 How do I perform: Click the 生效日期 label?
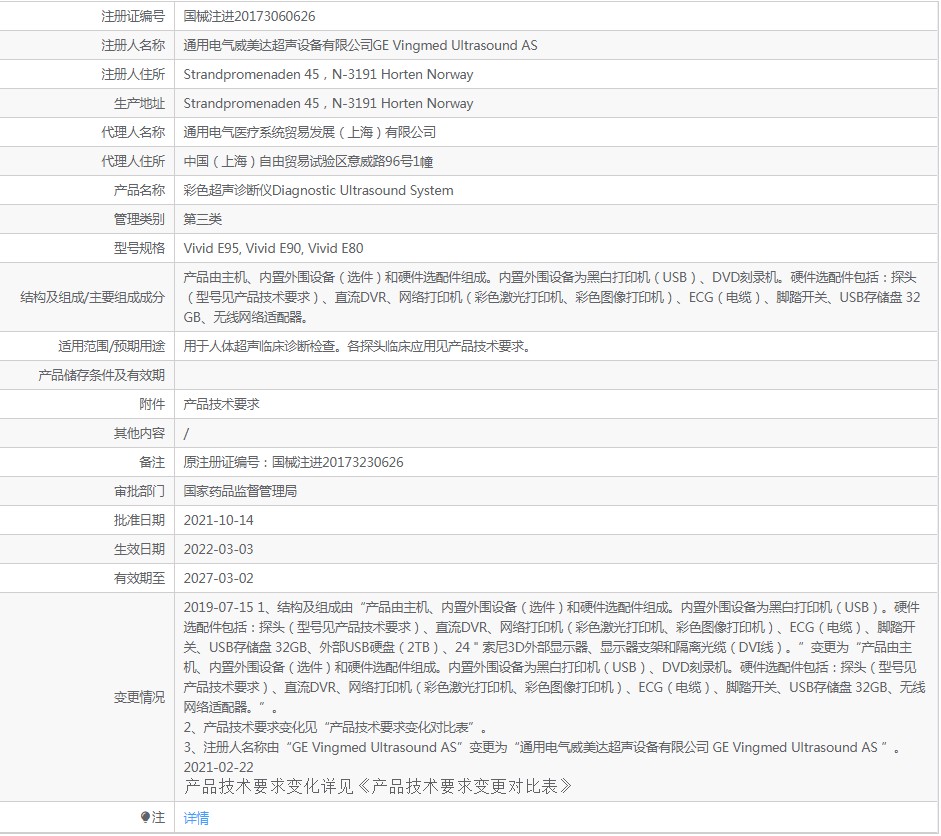coord(139,549)
